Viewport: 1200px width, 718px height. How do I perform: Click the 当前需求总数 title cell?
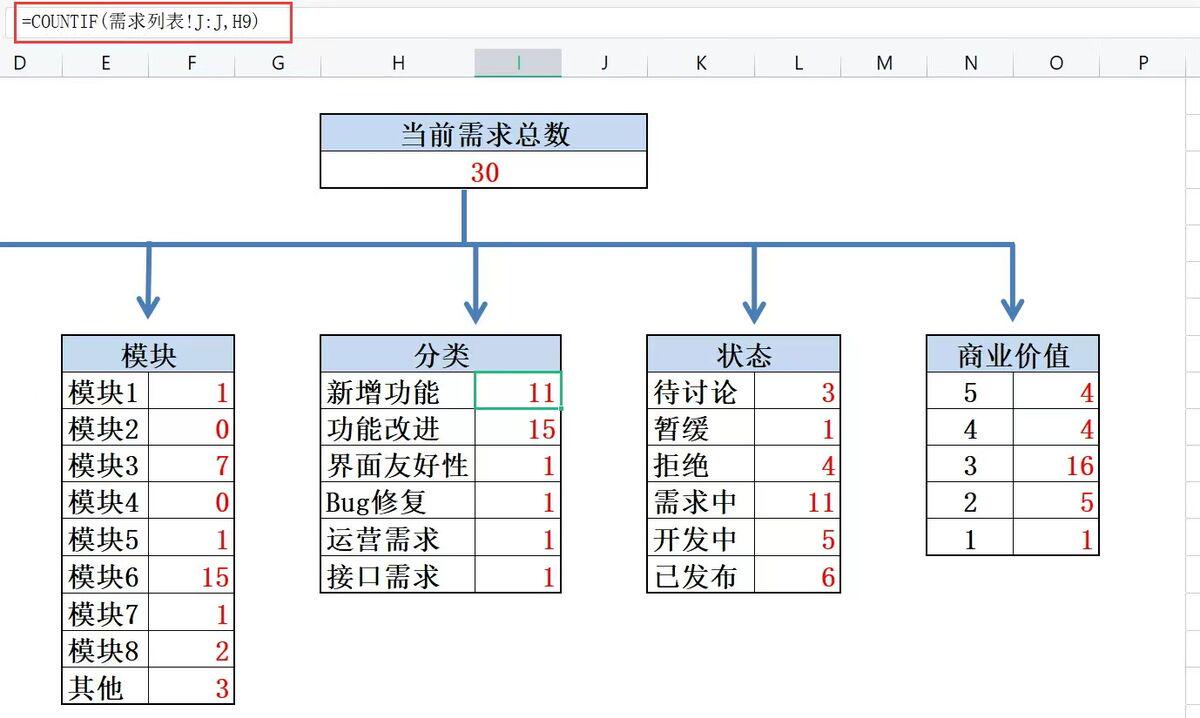pos(484,134)
